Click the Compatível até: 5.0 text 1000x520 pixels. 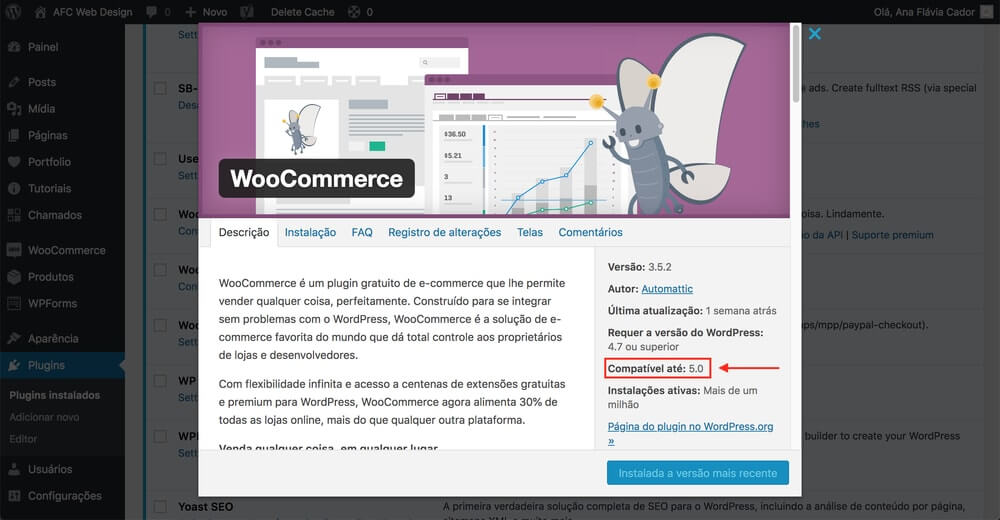(656, 369)
